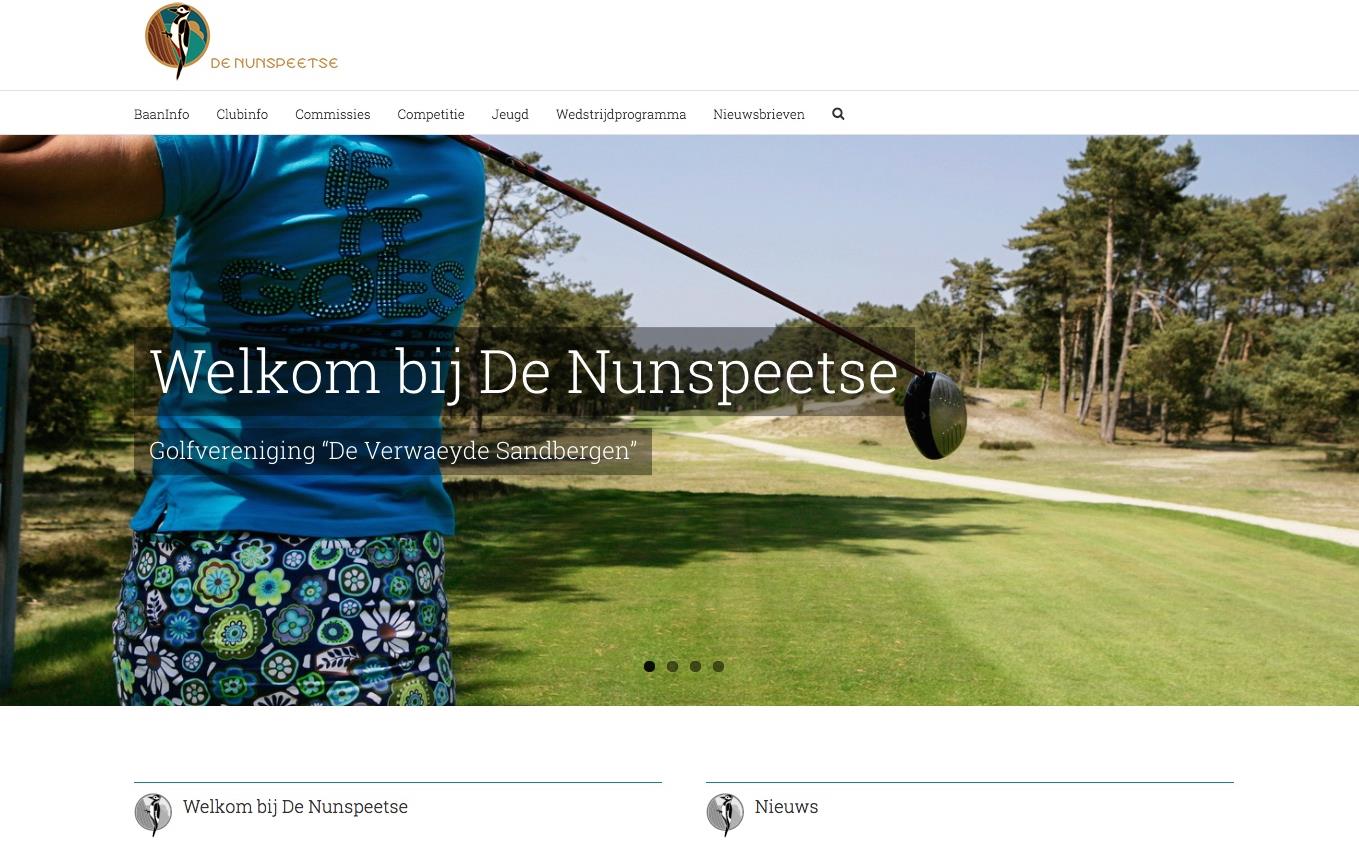Expand the Commissies menu
This screenshot has height=849, width=1359.
[x=333, y=114]
